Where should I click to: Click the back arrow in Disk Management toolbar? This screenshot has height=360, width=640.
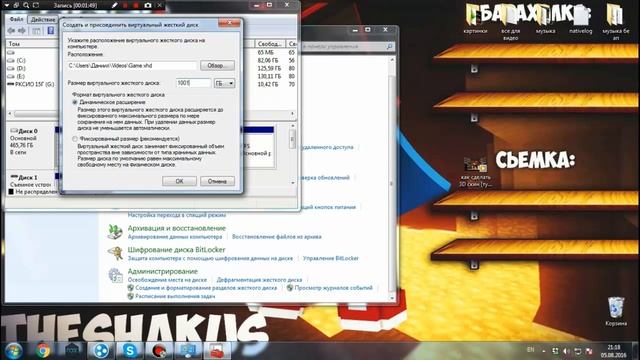[x=11, y=31]
